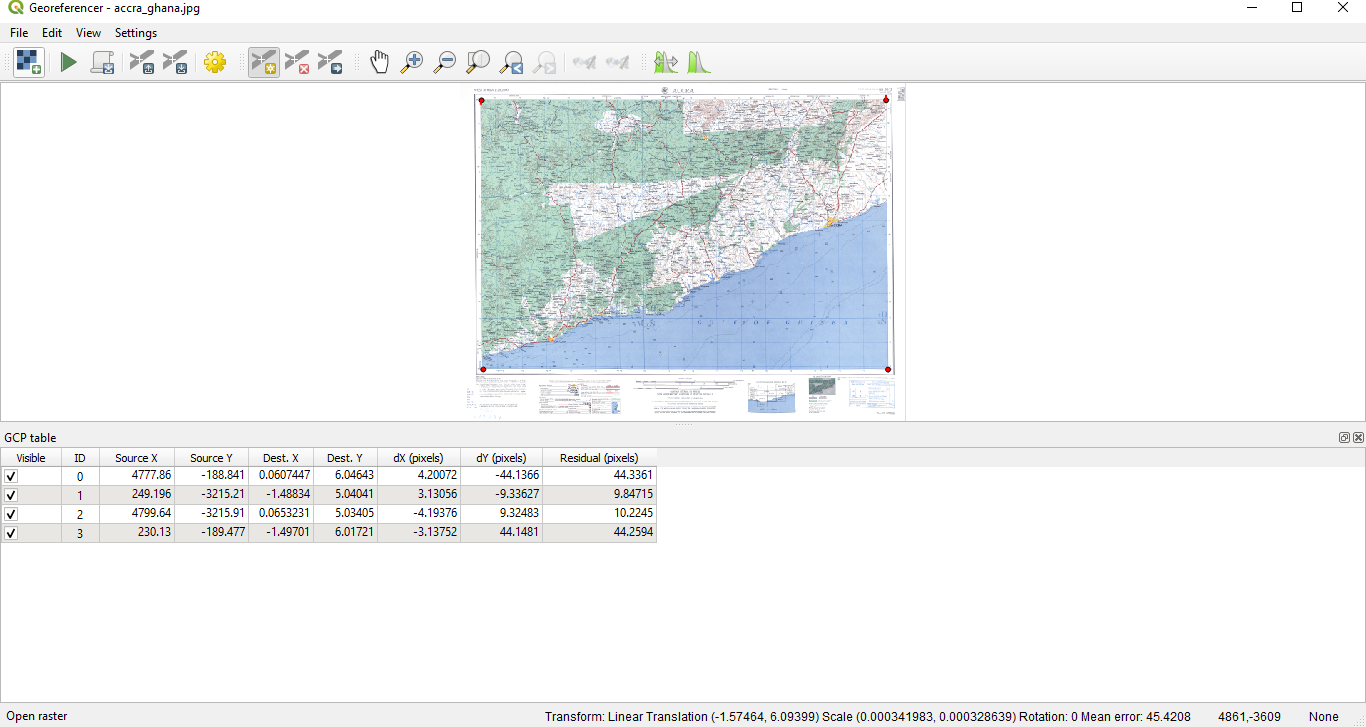The height and width of the screenshot is (727, 1366).
Task: Open the File menu
Action: point(19,33)
